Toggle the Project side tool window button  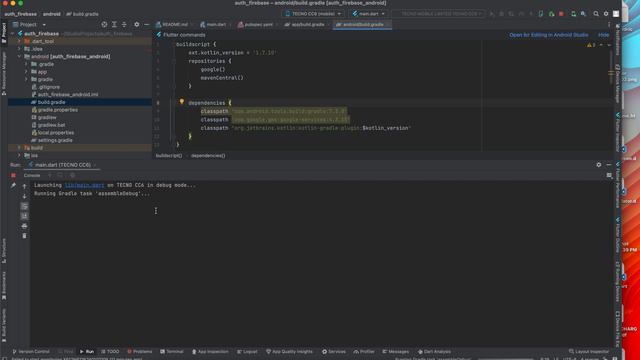(4, 33)
